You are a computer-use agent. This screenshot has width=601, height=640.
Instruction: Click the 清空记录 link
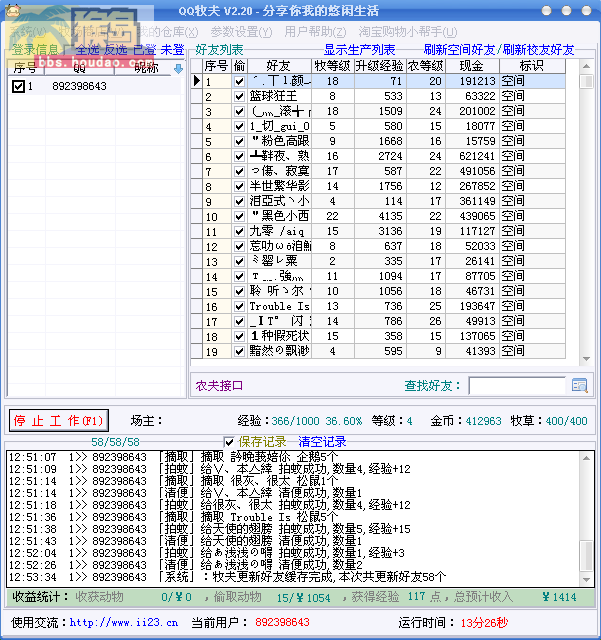tap(322, 442)
